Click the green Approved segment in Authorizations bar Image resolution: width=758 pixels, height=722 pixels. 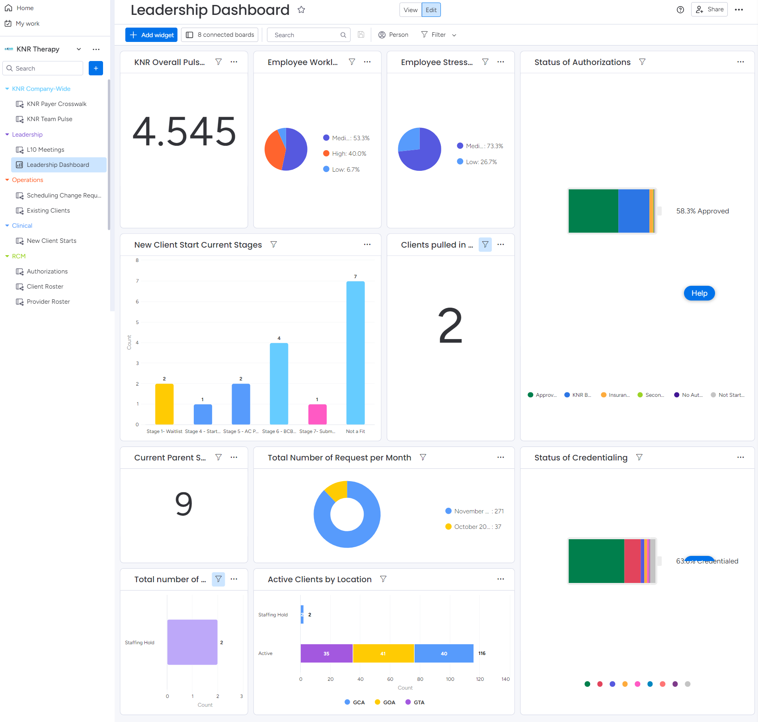(x=593, y=211)
